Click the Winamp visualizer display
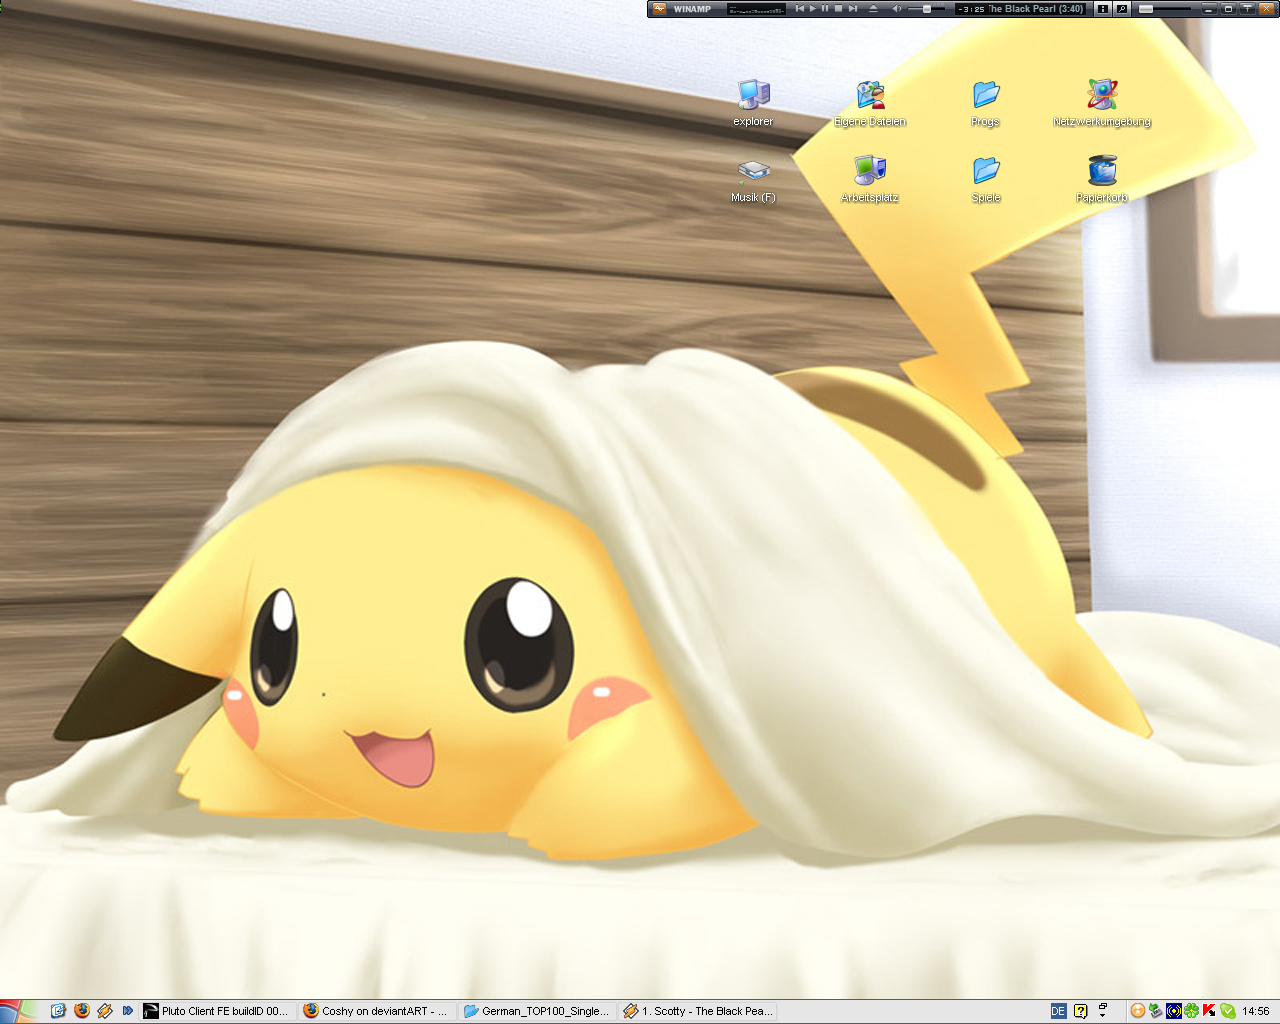Viewport: 1280px width, 1024px height. tap(756, 9)
